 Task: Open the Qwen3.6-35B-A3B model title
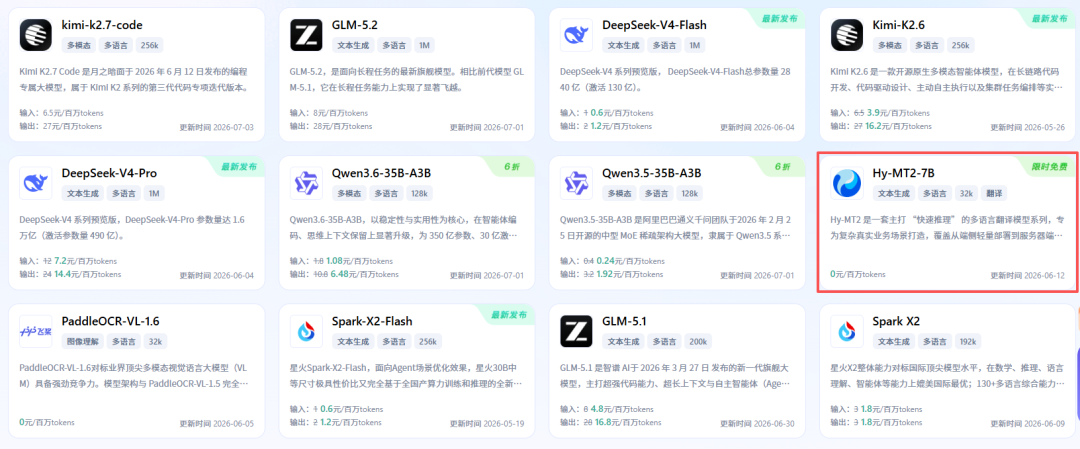[382, 174]
